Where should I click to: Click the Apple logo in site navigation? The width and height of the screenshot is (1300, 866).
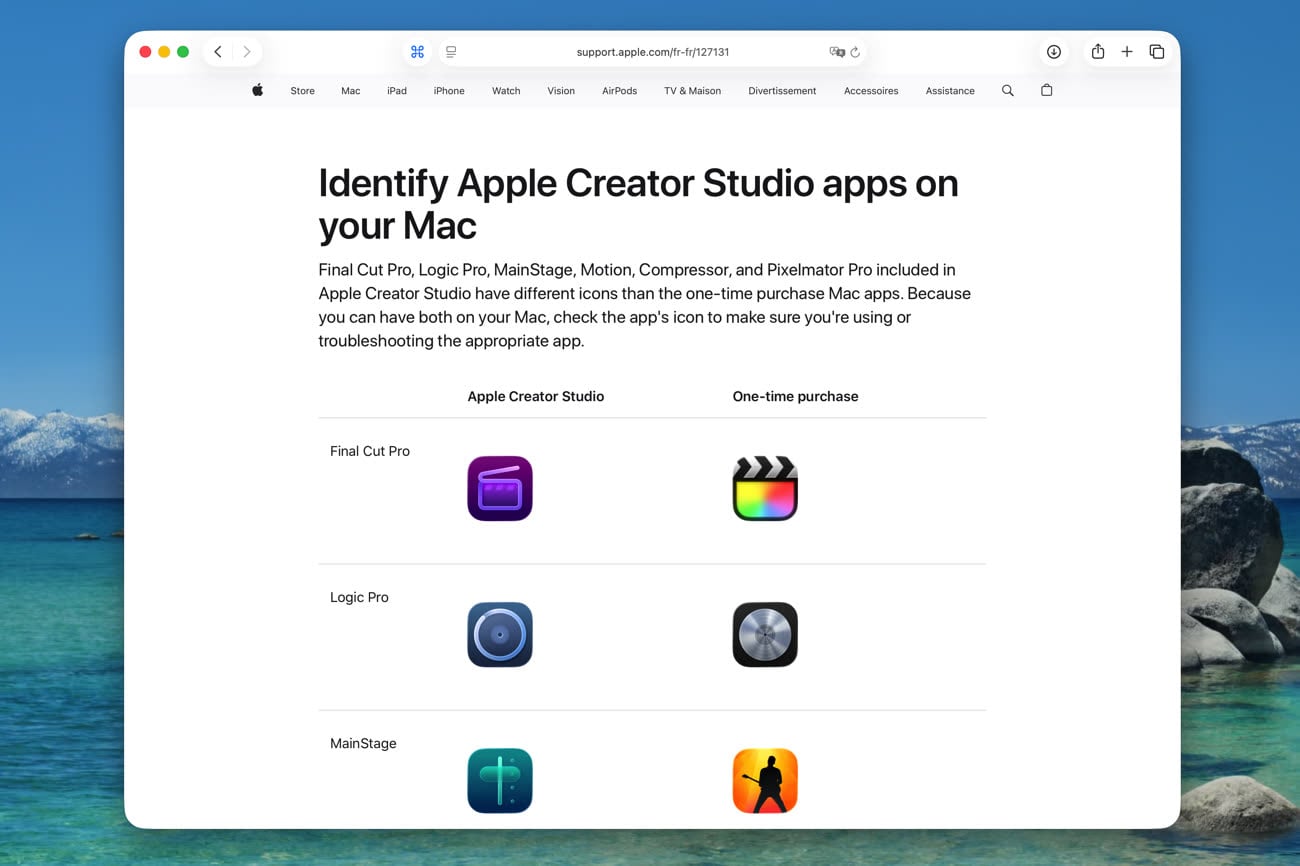(258, 90)
